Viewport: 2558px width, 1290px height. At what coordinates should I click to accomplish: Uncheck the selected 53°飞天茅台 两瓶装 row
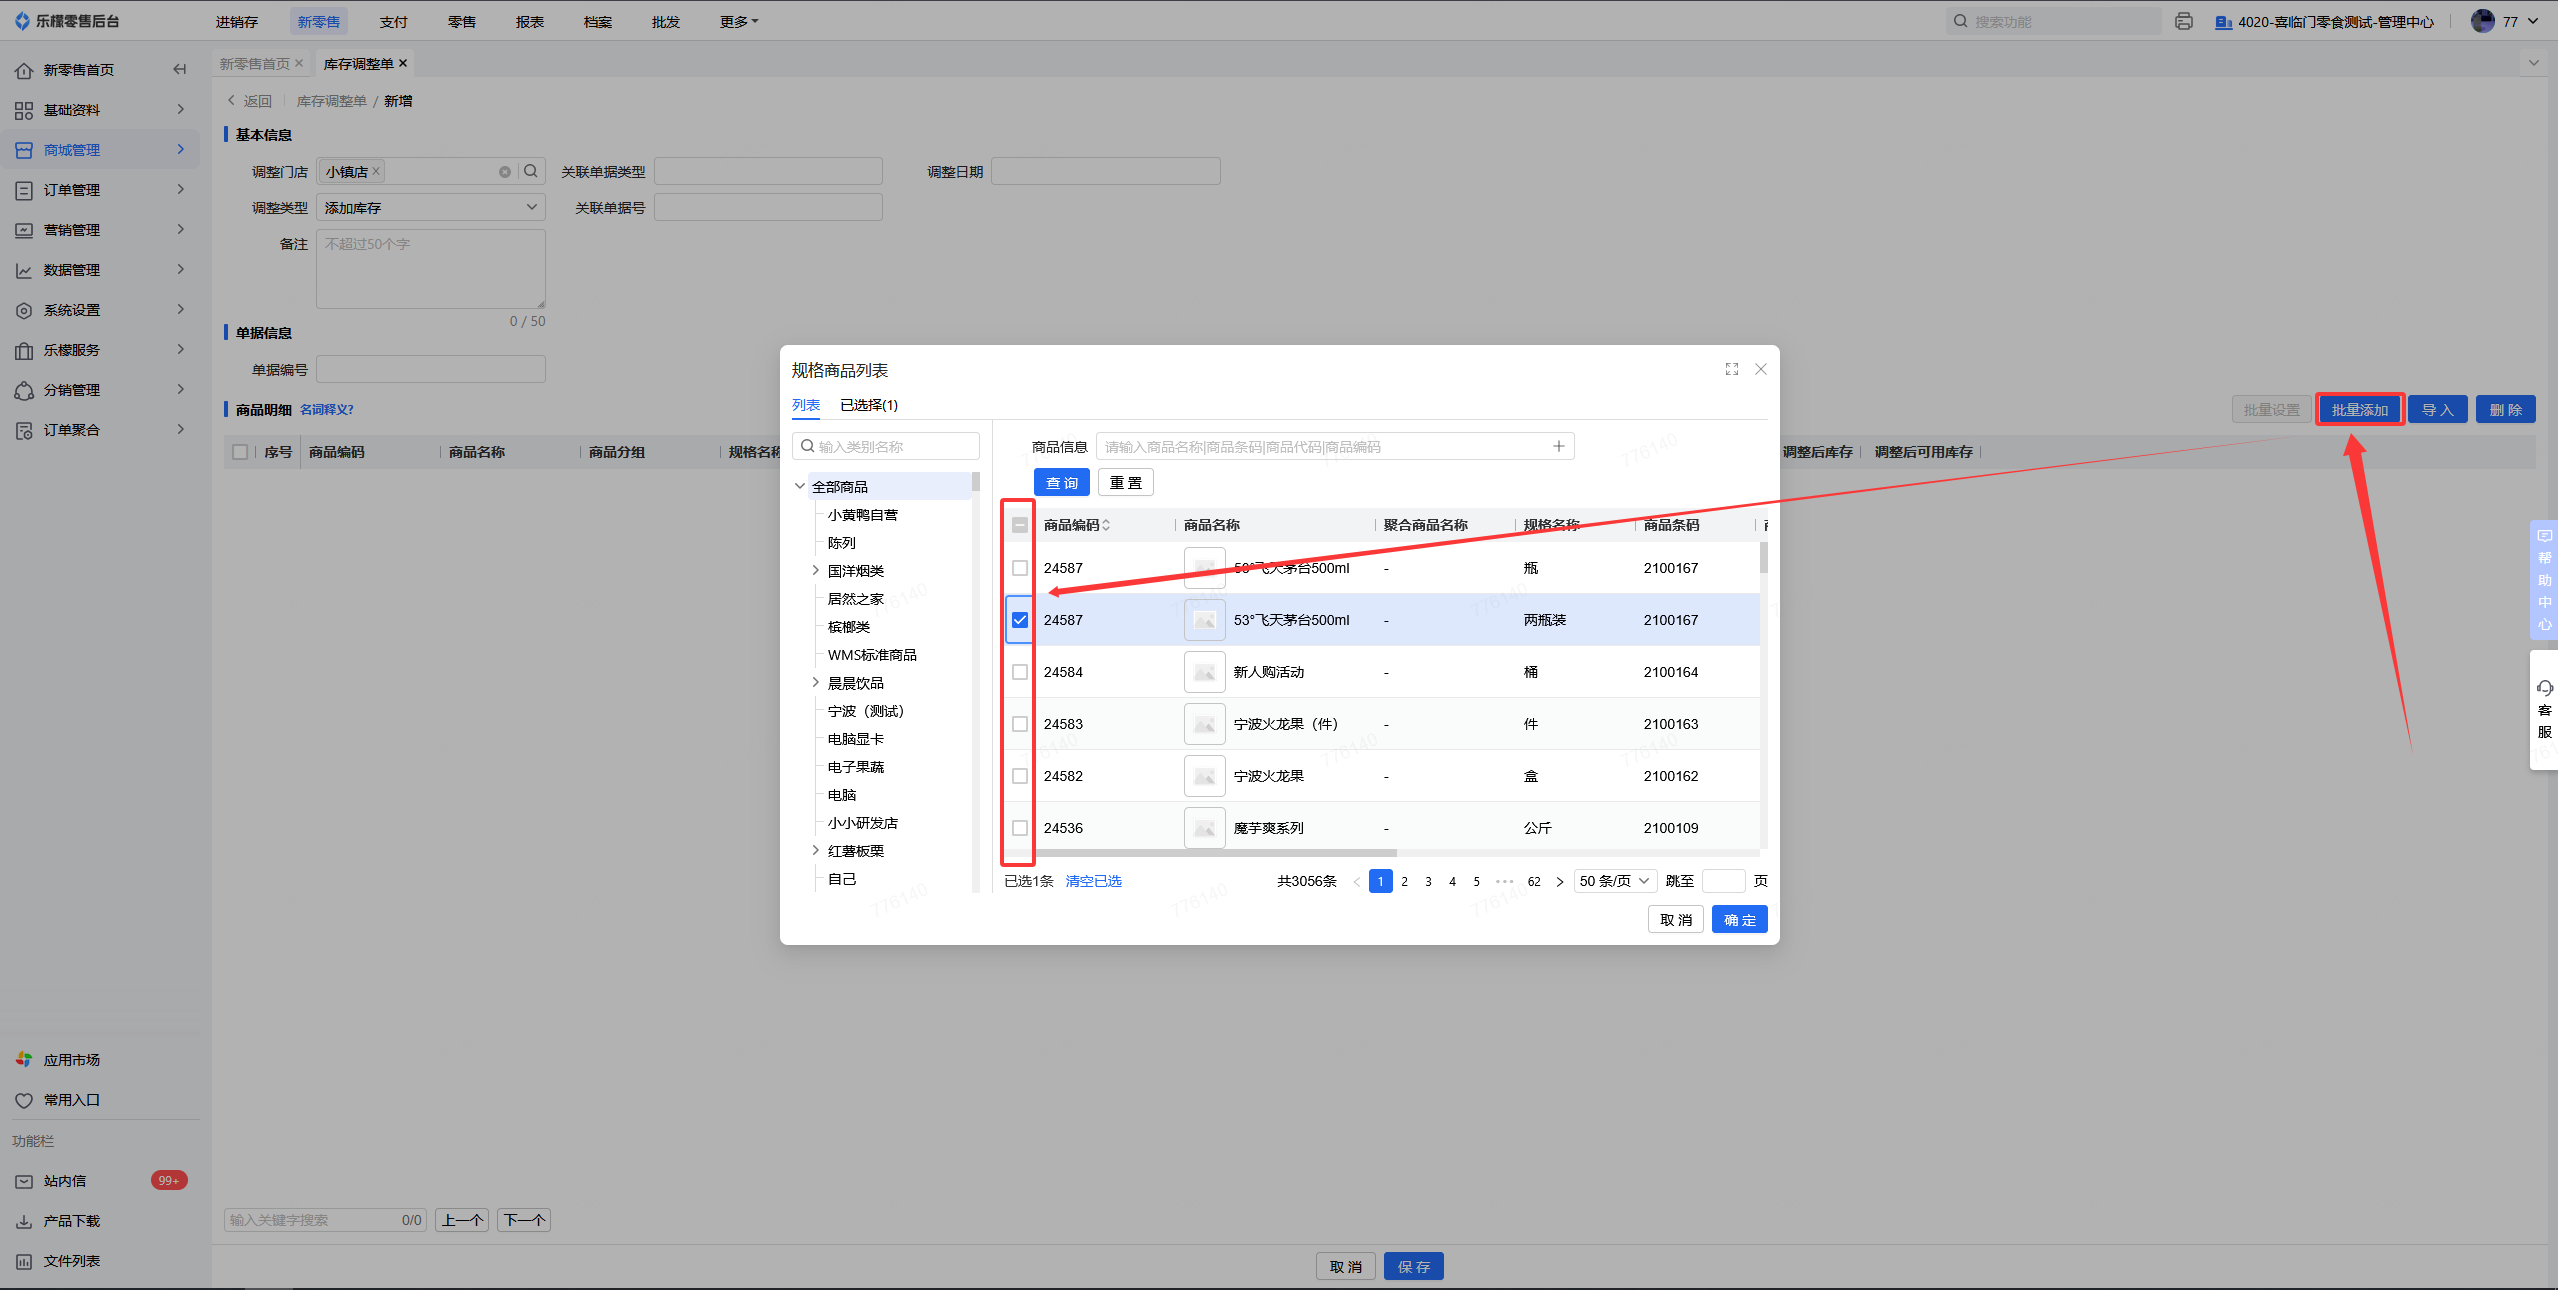click(x=1019, y=620)
